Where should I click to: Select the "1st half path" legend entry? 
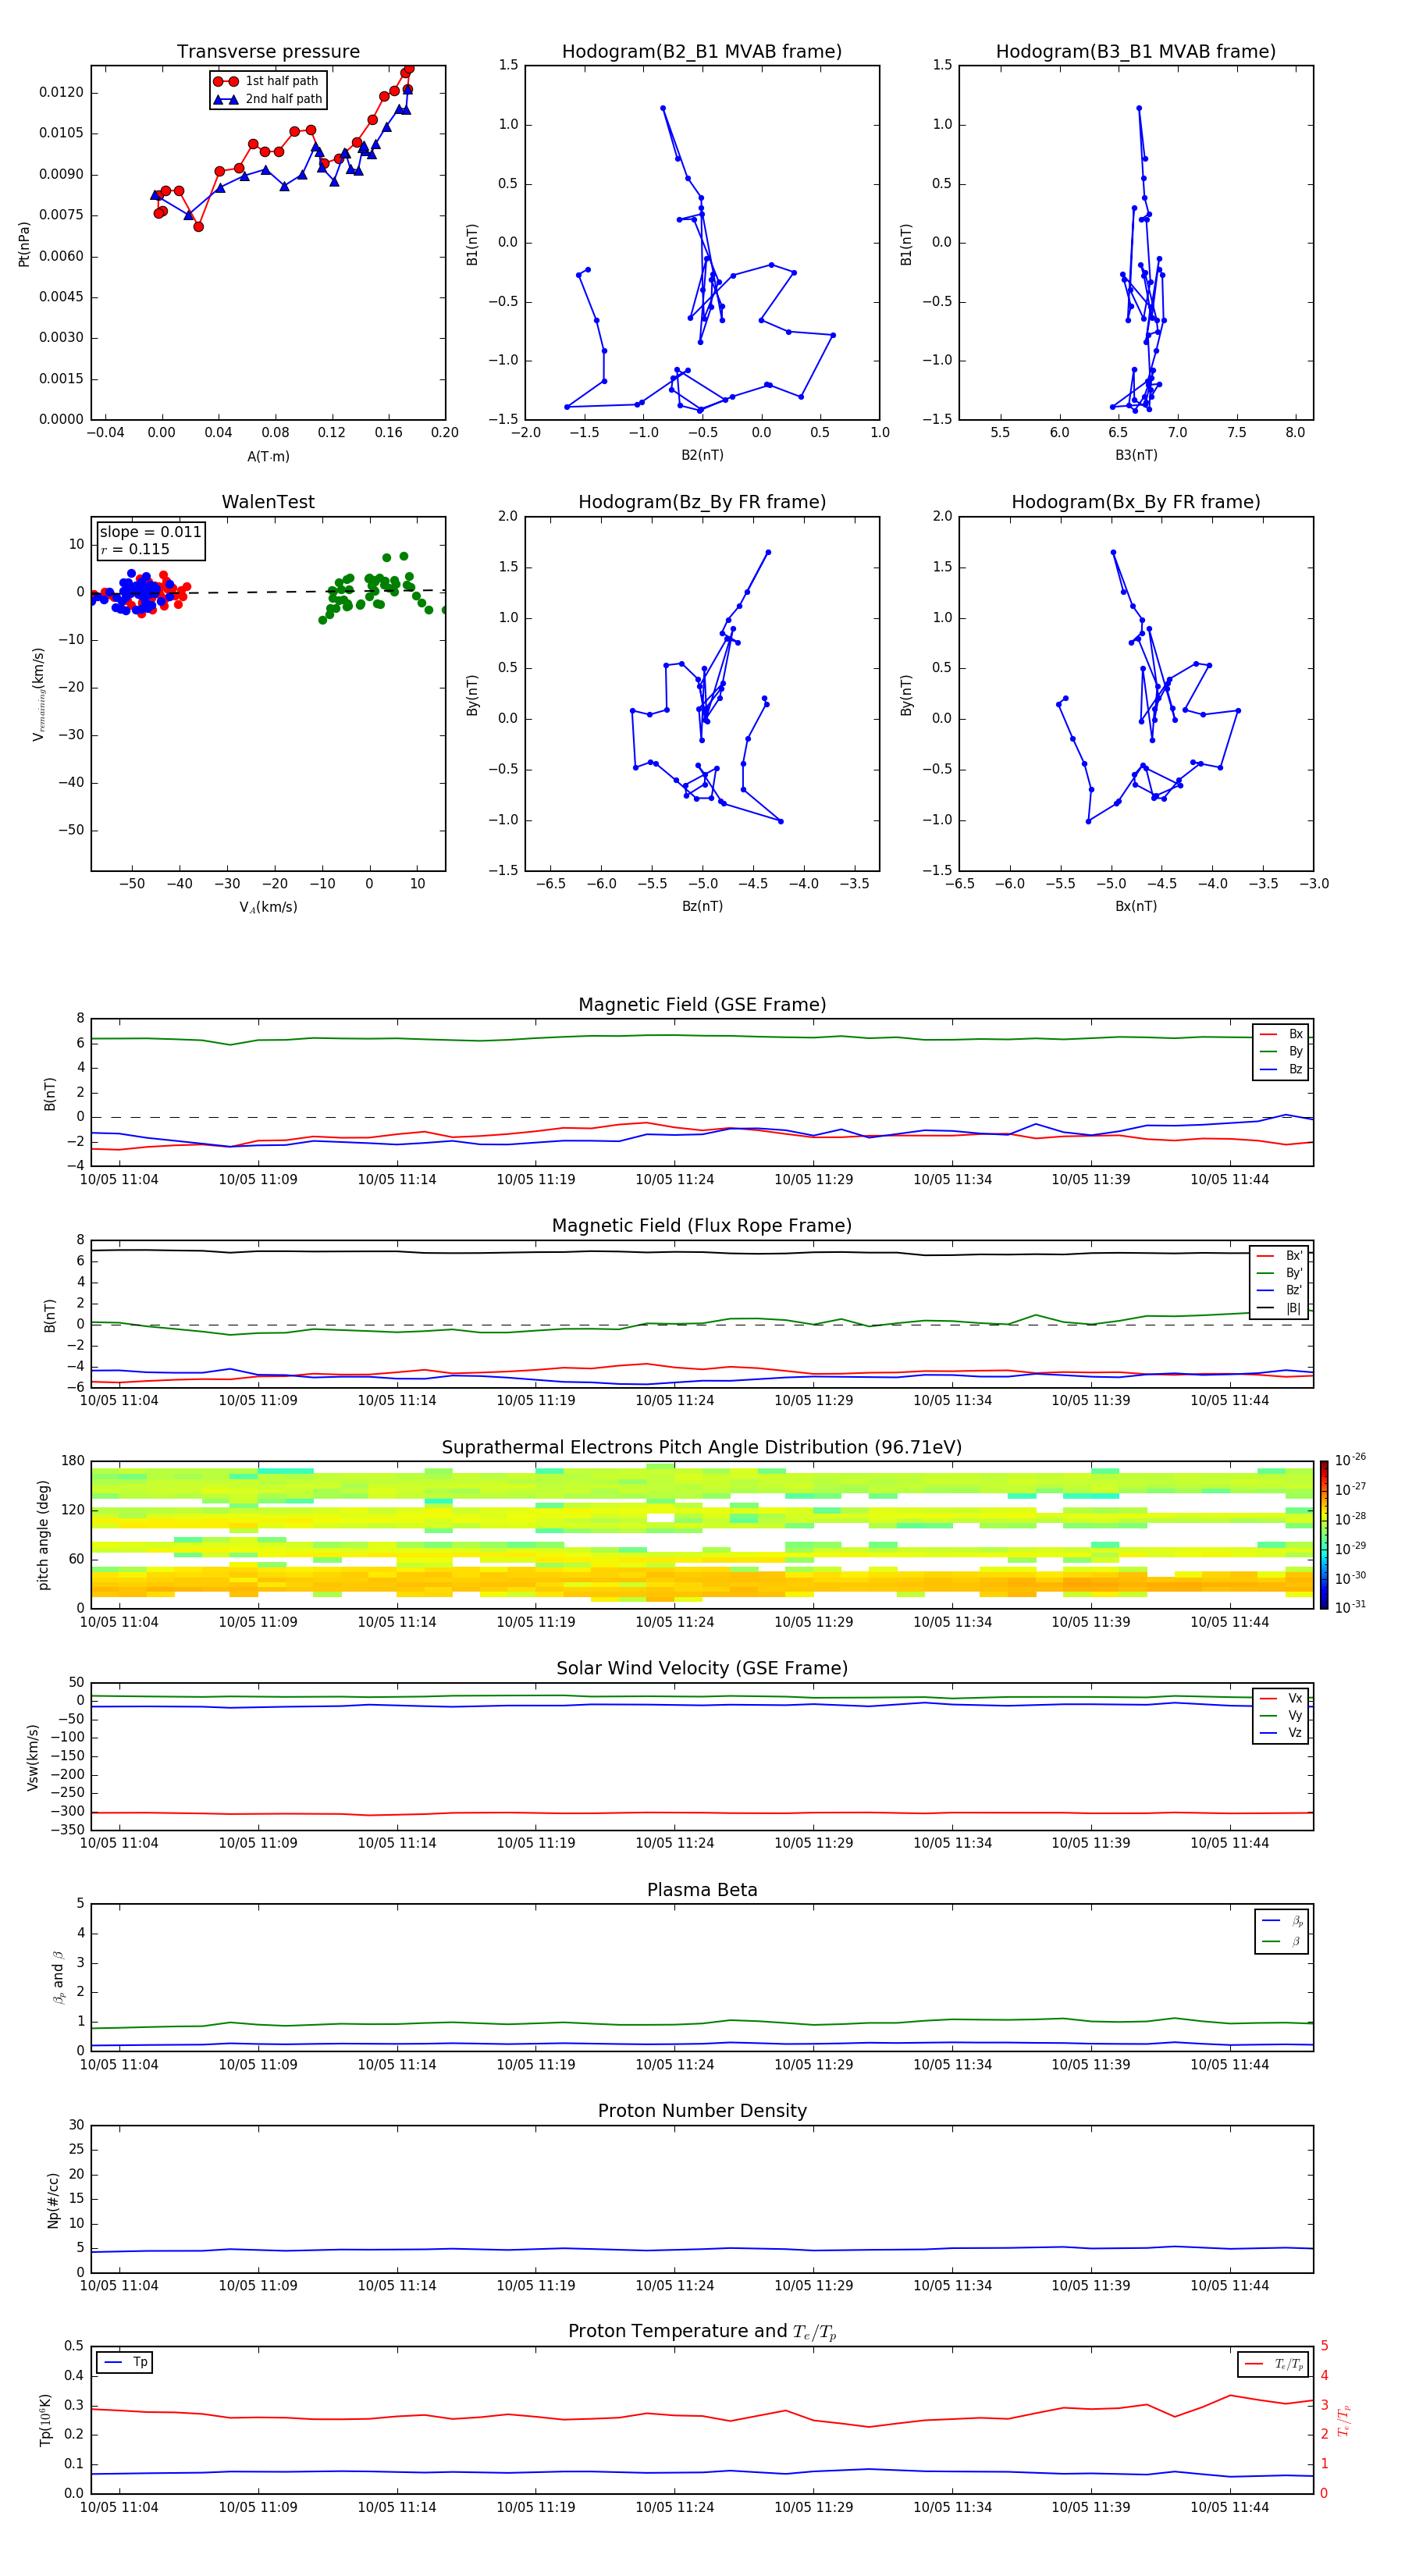click(266, 81)
